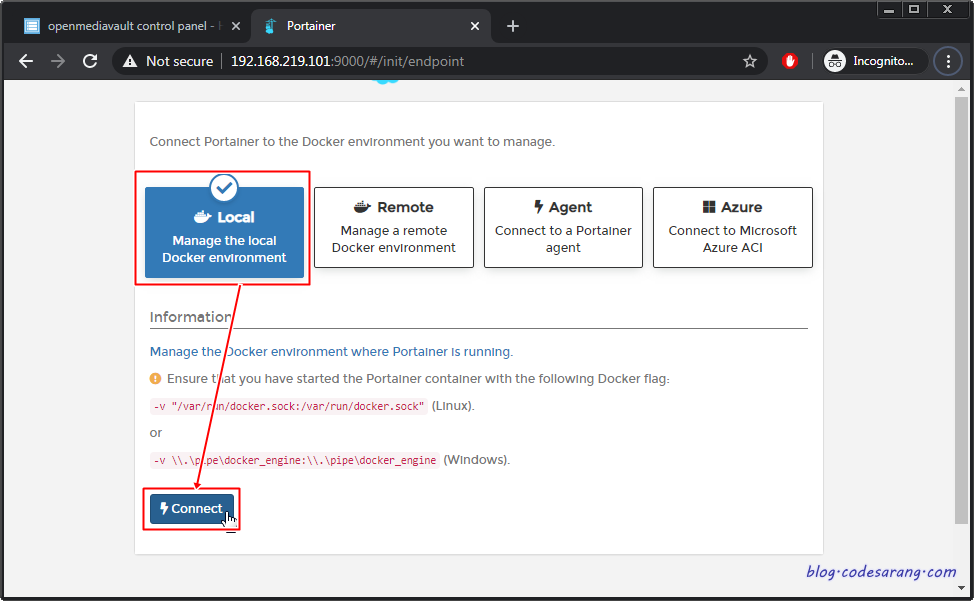This screenshot has width=974, height=601.
Task: Click the address bar URL
Action: tap(347, 61)
